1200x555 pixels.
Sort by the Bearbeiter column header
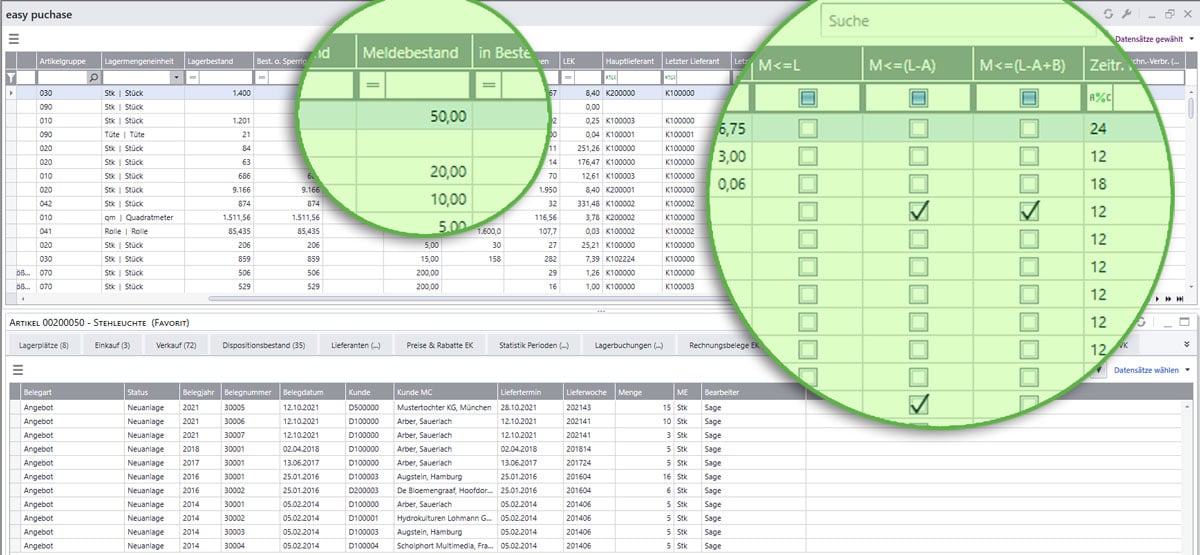753,392
